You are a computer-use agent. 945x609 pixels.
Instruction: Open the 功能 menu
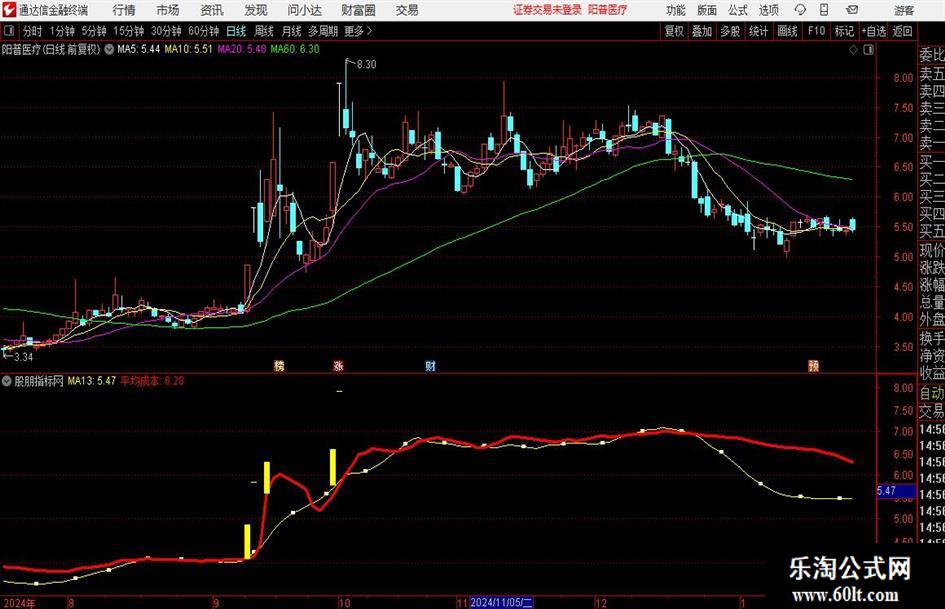pyautogui.click(x=676, y=10)
